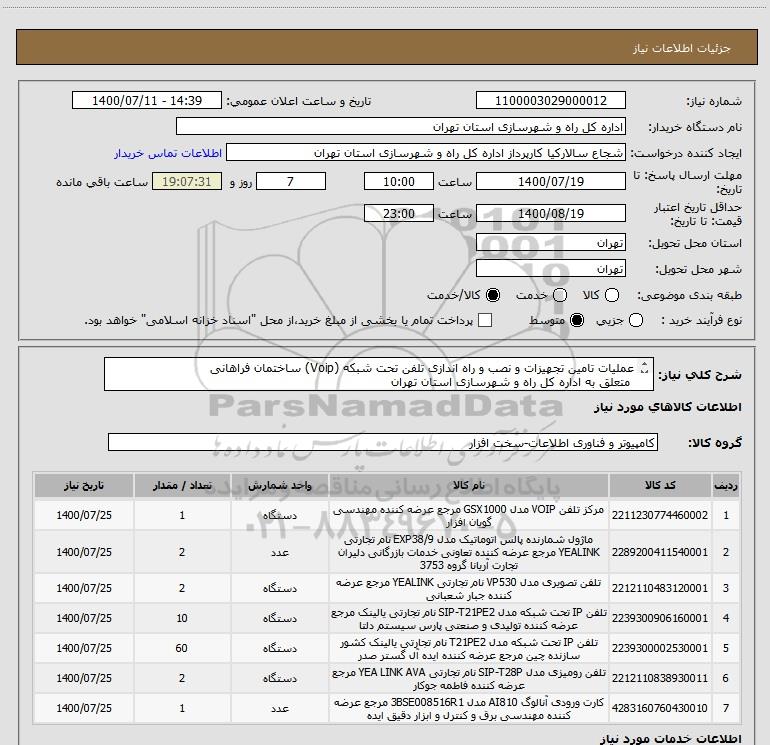Click product code 2212110483120001

pyautogui.click(x=660, y=588)
